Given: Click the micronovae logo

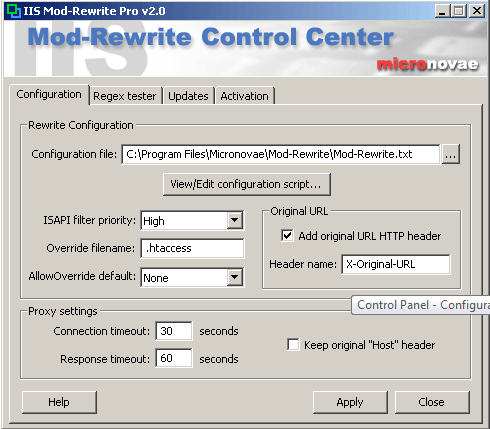Looking at the screenshot, I should 428,64.
